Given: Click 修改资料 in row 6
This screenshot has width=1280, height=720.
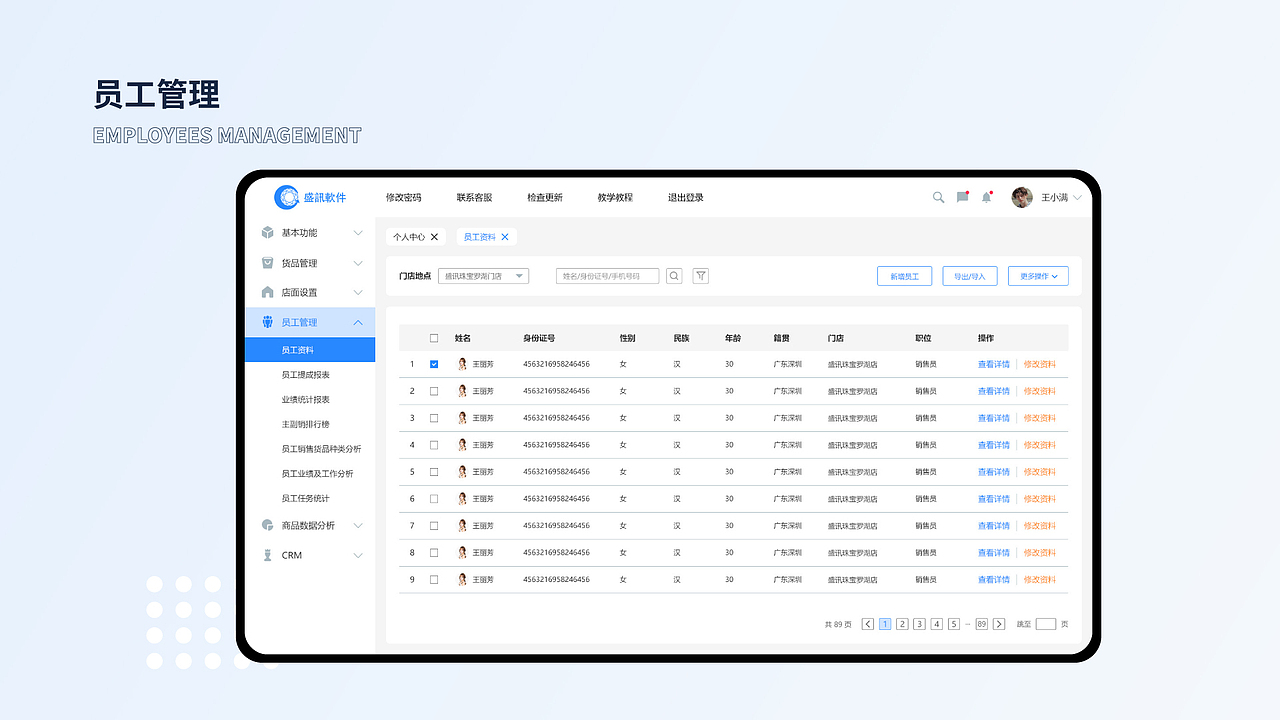Looking at the screenshot, I should (1040, 499).
